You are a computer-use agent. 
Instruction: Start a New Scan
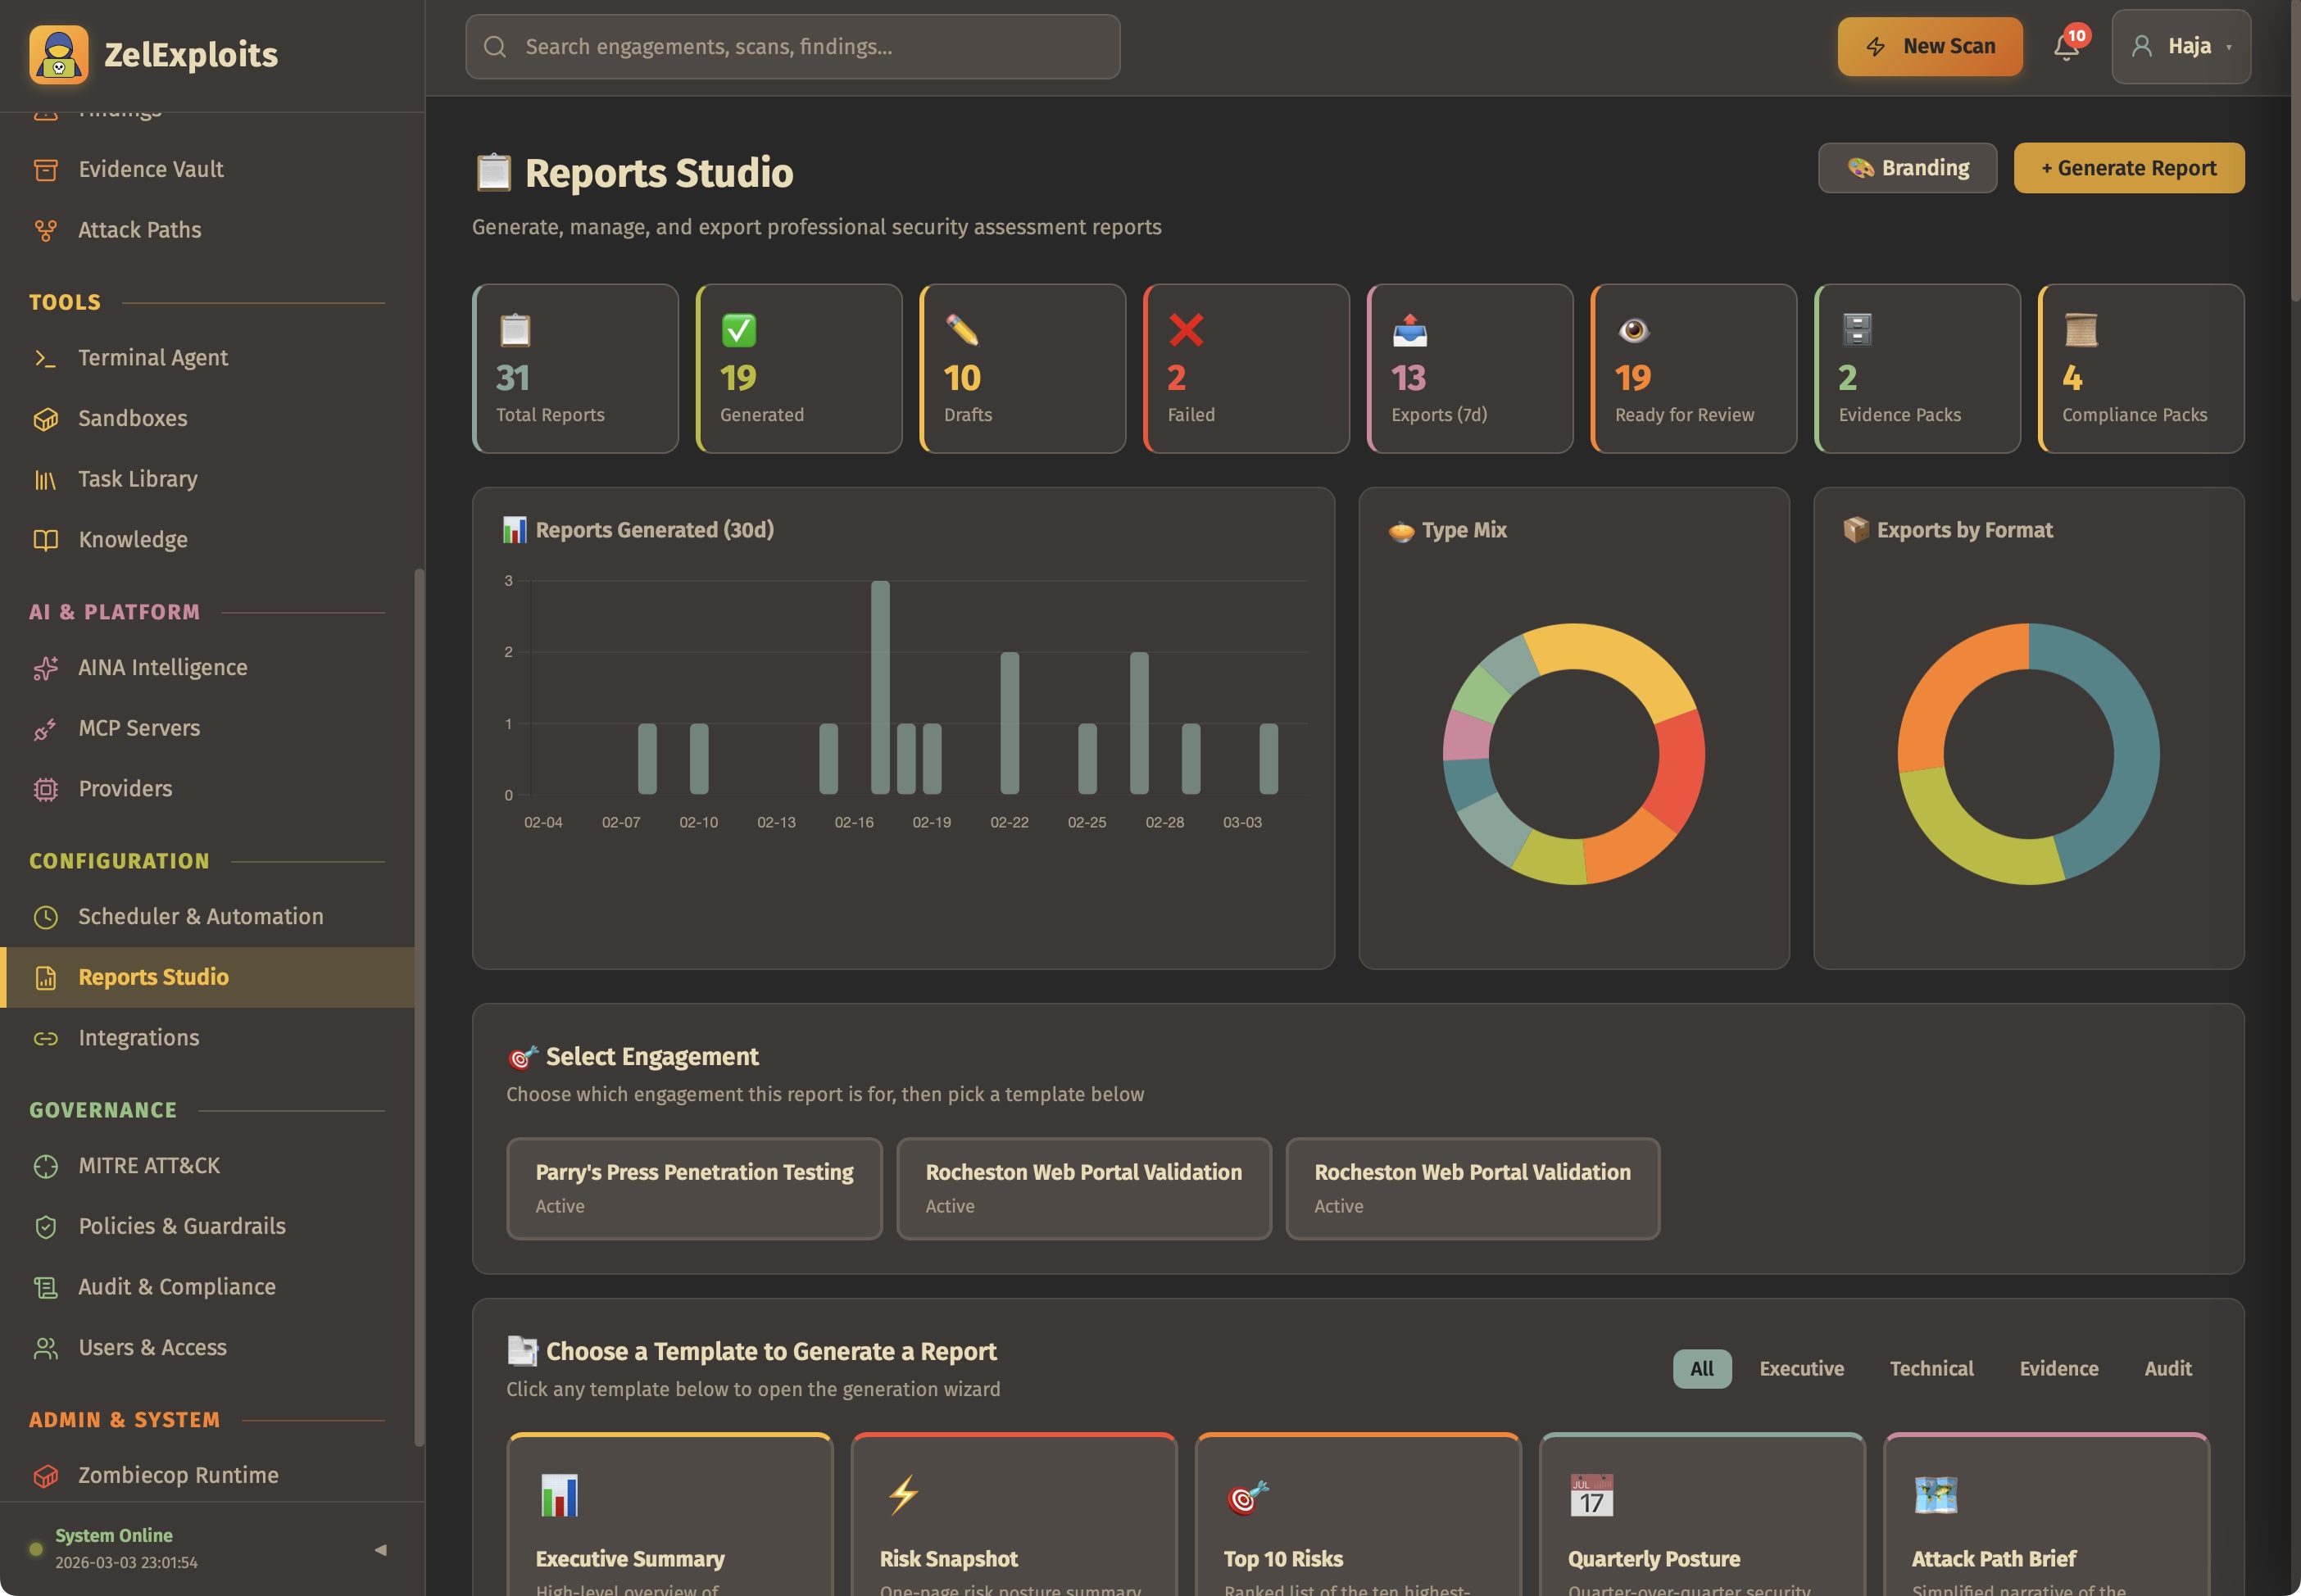coord(1928,46)
